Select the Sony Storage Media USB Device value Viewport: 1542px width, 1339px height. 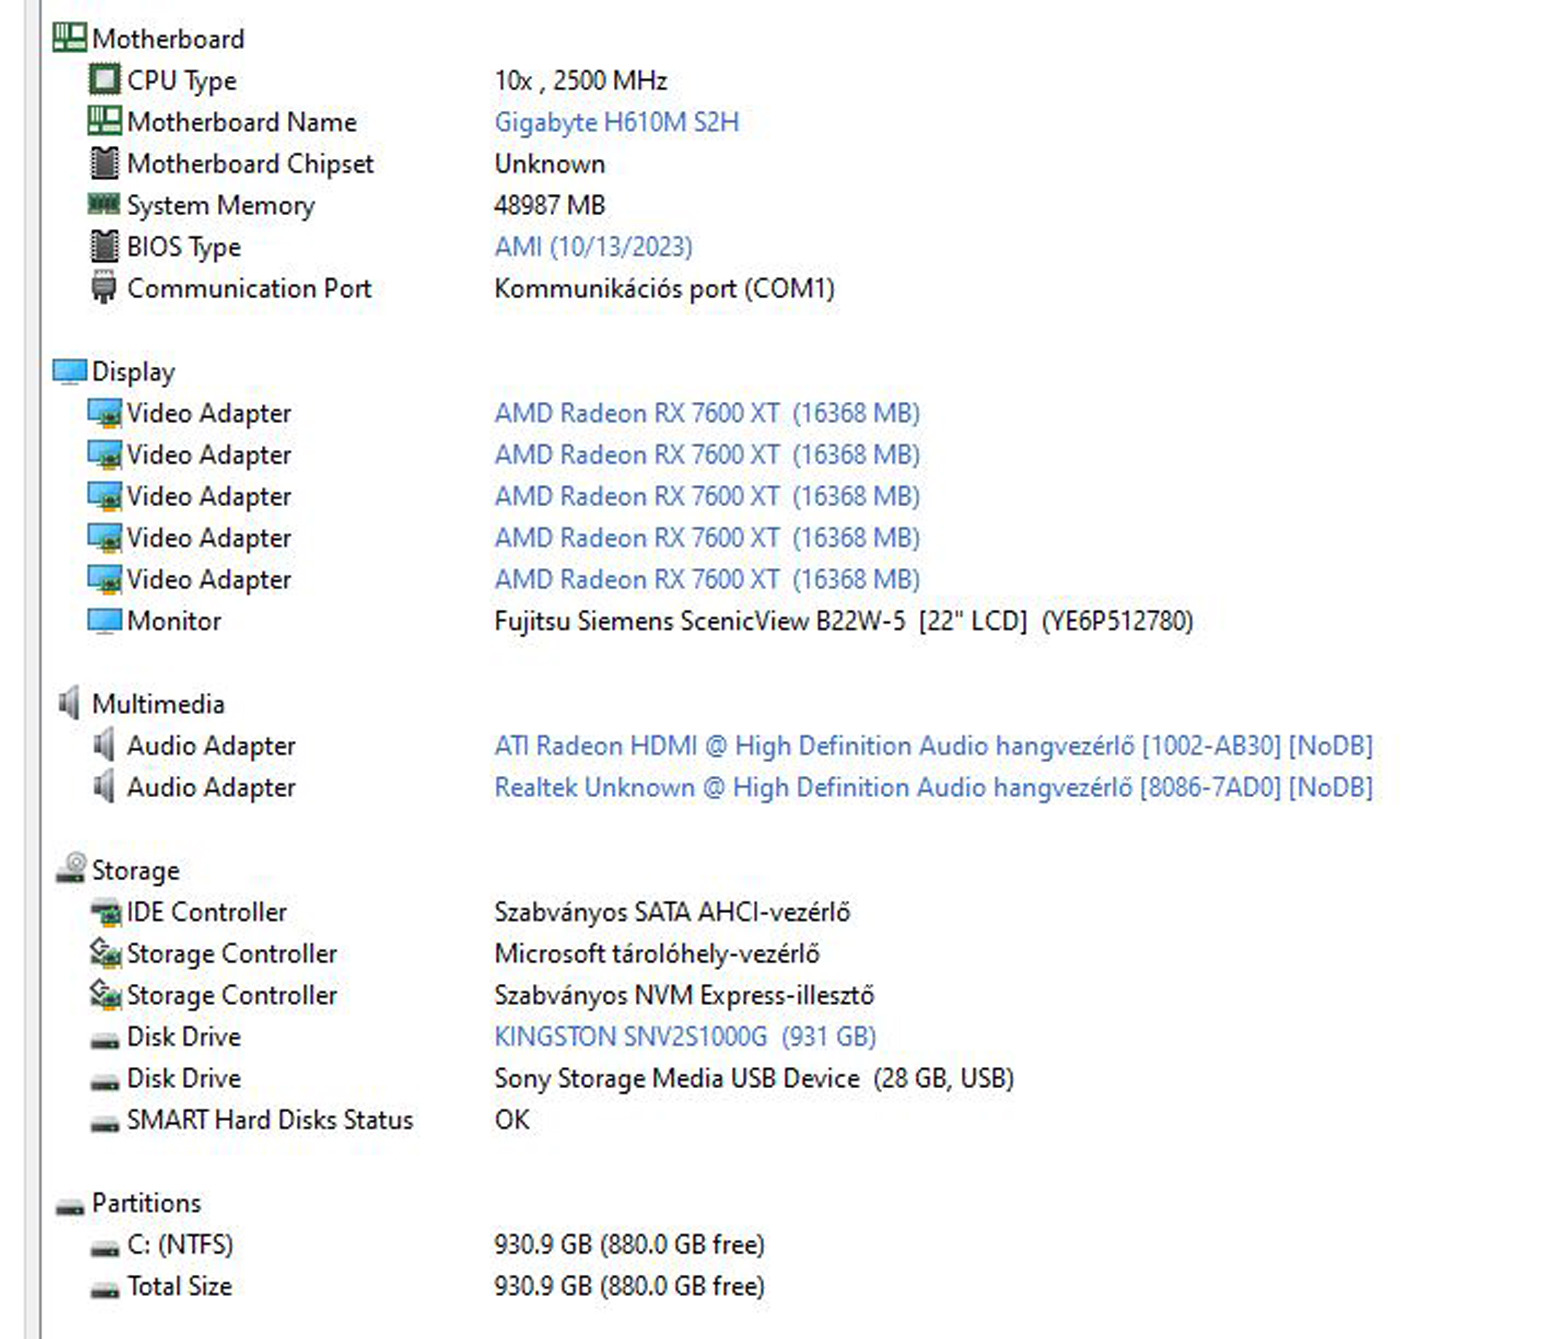click(754, 1079)
